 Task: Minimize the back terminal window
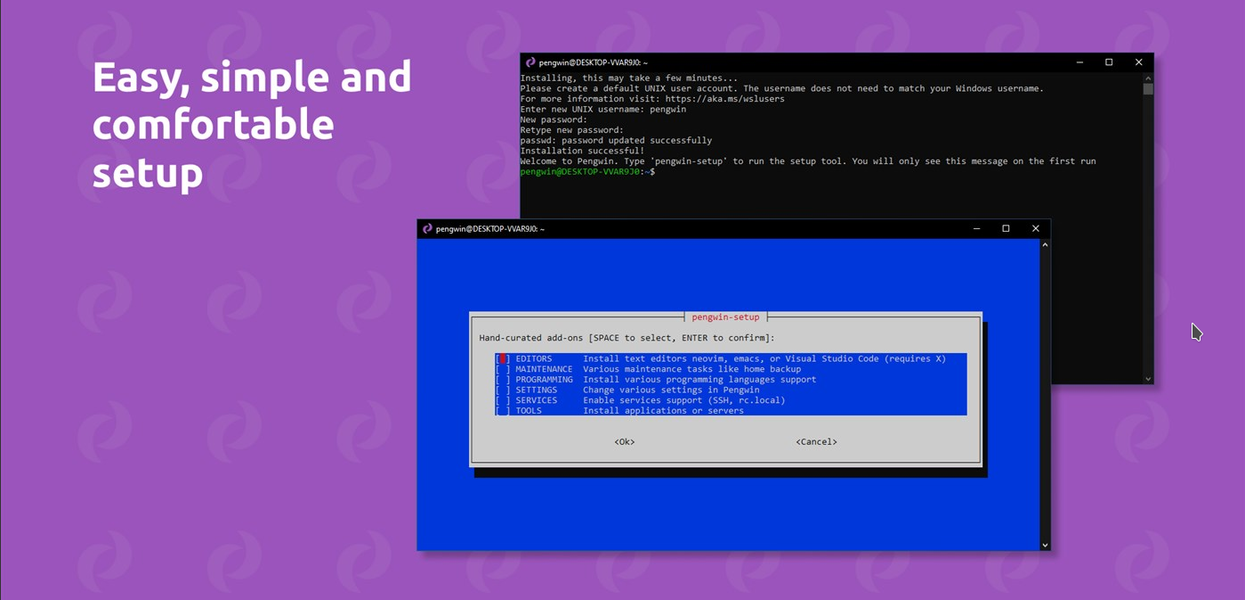pyautogui.click(x=1079, y=62)
